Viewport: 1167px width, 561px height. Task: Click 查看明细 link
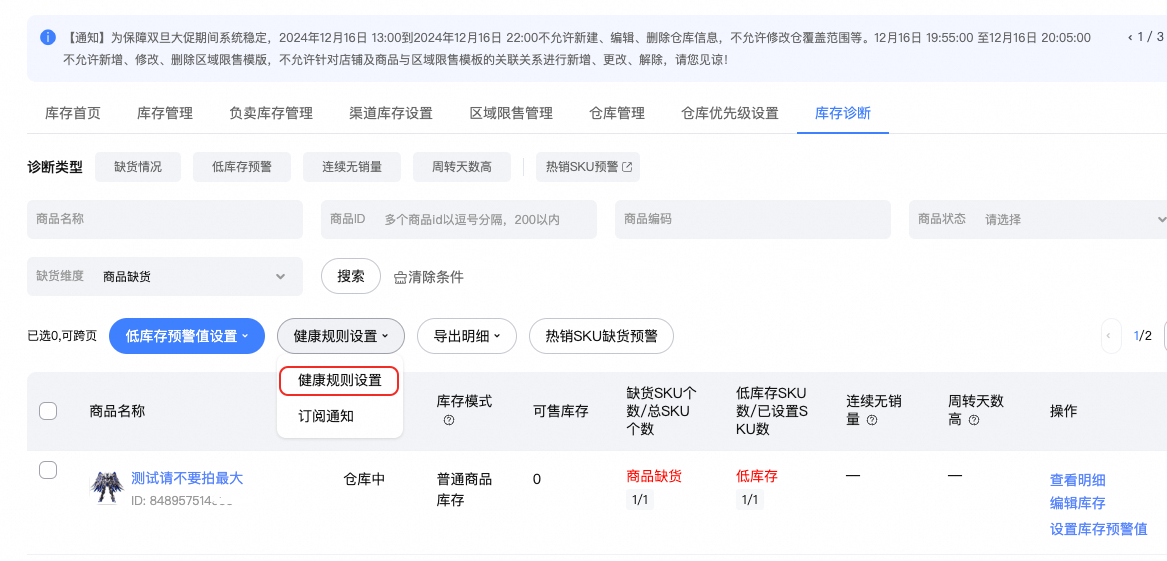point(1077,480)
